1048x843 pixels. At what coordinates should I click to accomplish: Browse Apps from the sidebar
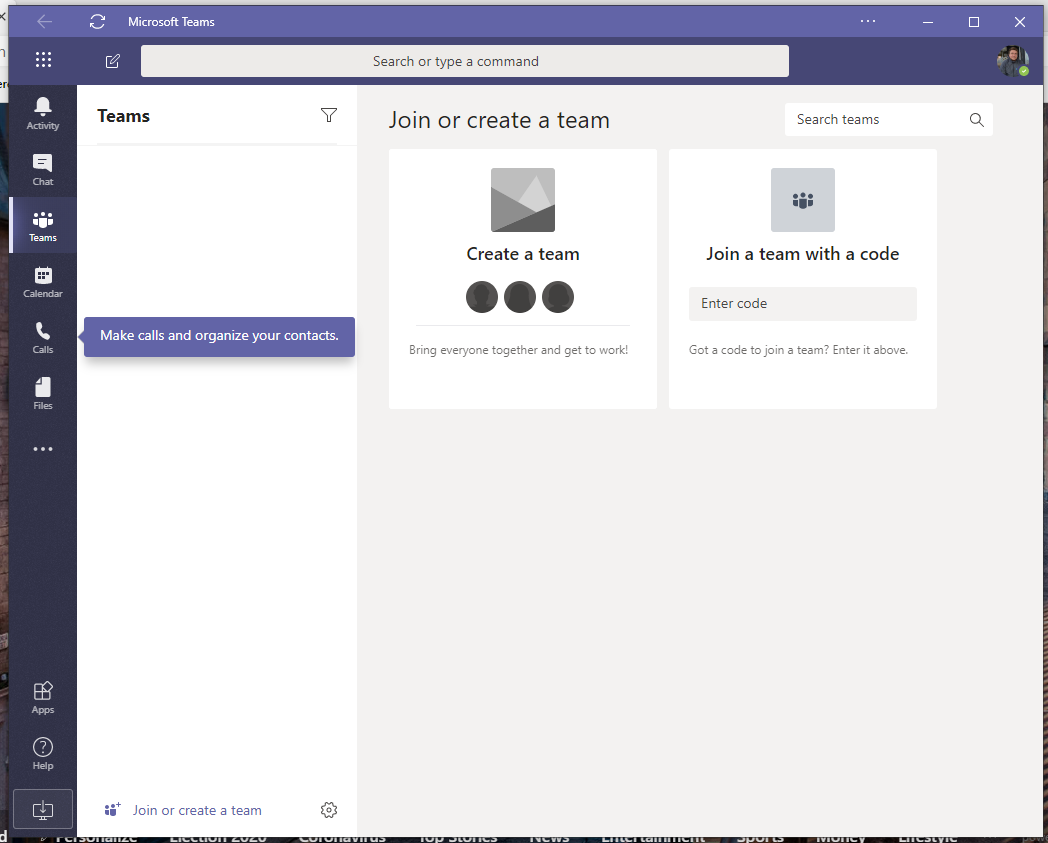(42, 697)
